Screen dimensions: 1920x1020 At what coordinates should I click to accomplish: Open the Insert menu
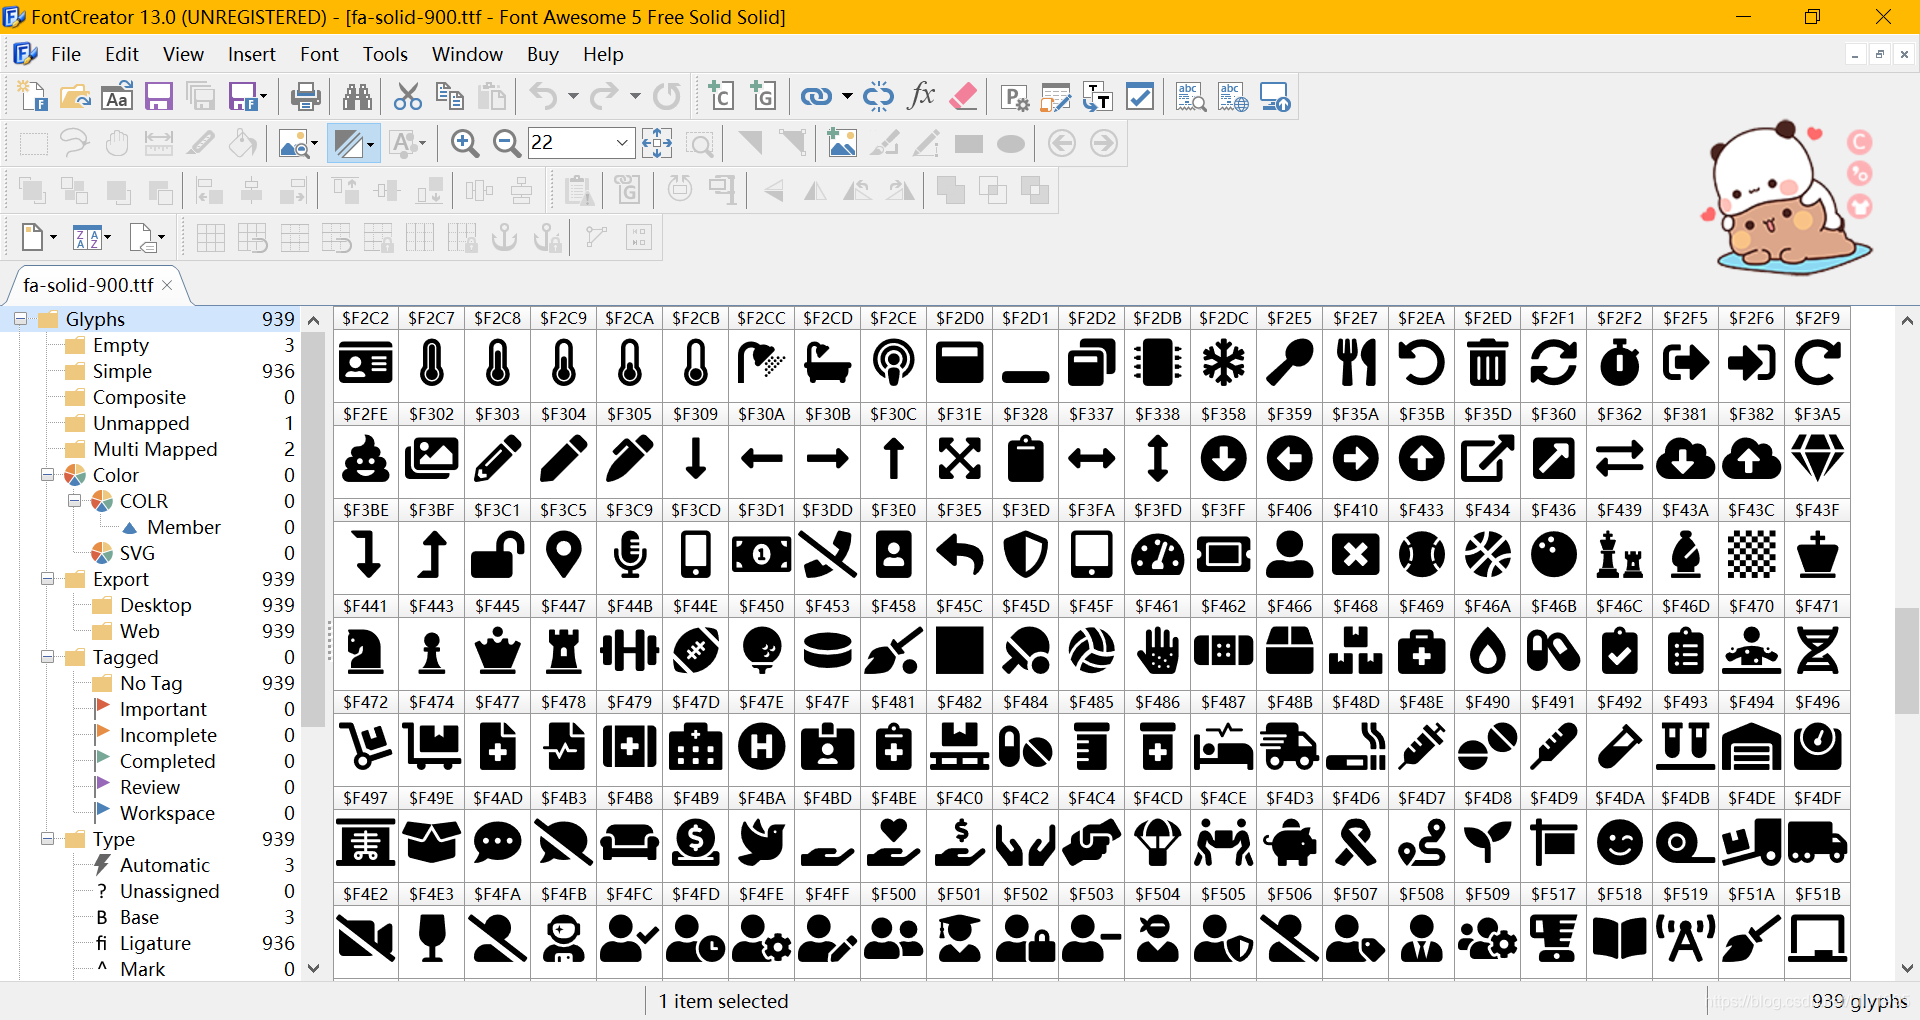251,54
